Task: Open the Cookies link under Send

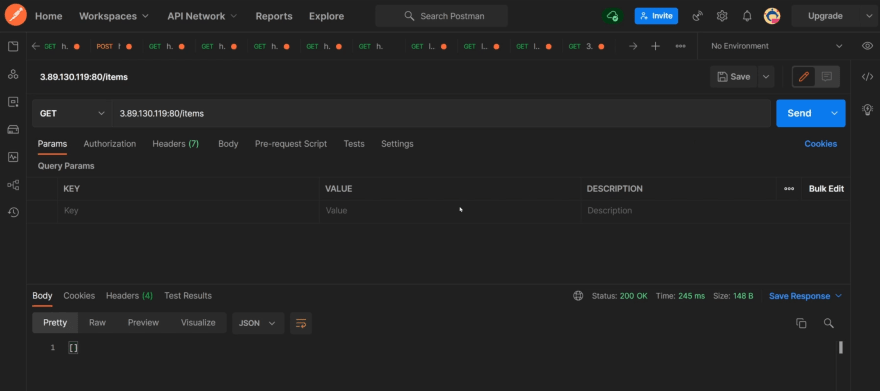Action: 821,144
